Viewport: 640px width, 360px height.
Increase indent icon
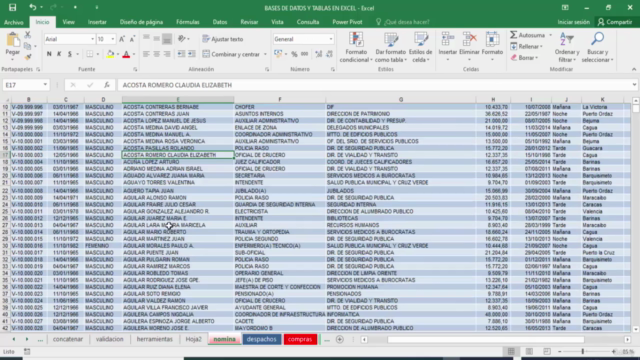(191, 54)
